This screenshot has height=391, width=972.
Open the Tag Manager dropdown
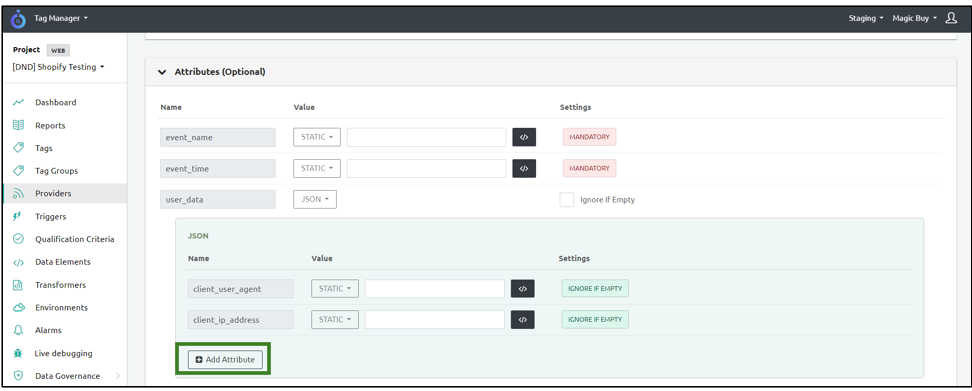pyautogui.click(x=61, y=19)
